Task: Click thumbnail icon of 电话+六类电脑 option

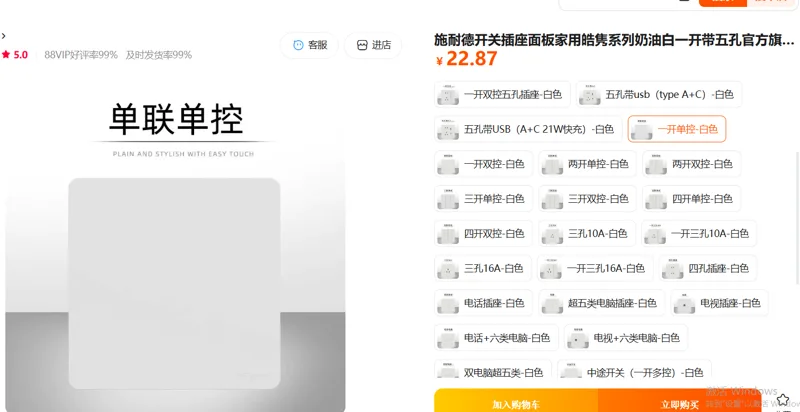Action: [x=447, y=338]
